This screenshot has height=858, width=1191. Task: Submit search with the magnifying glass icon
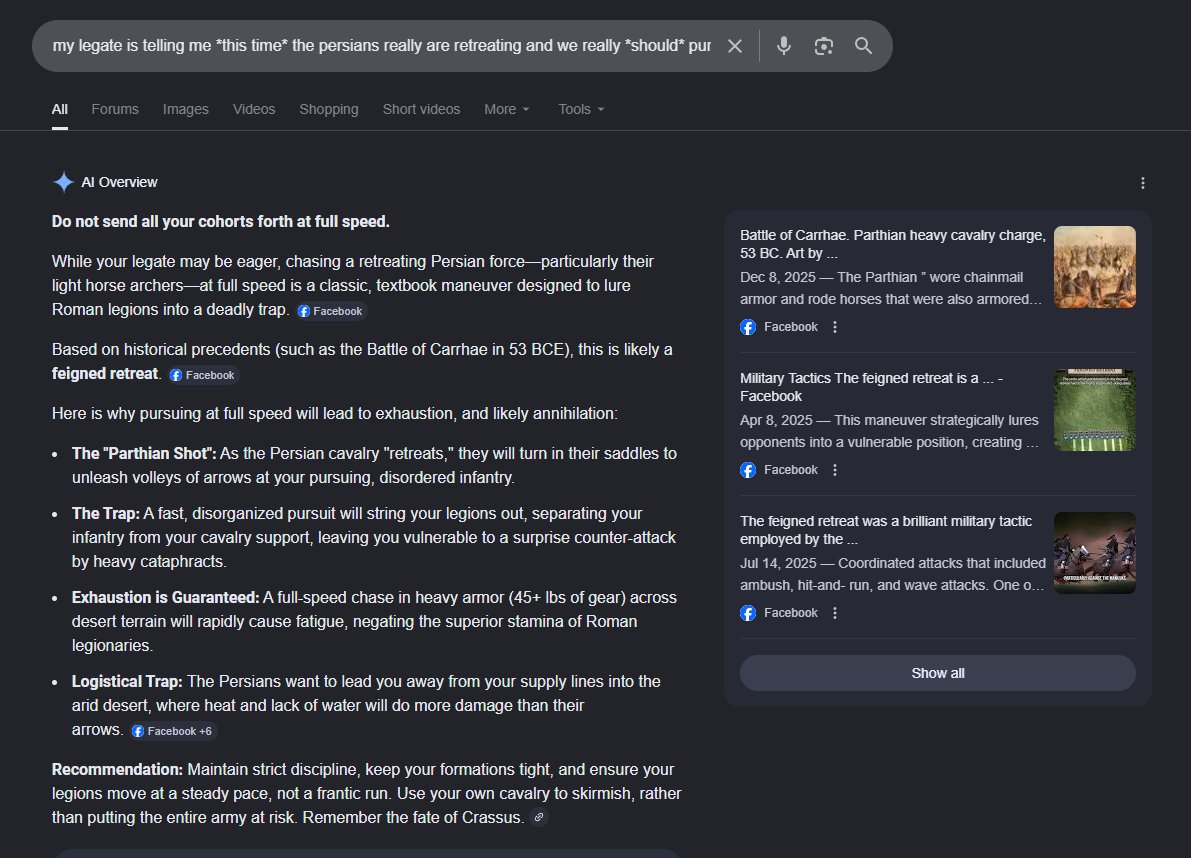863,46
